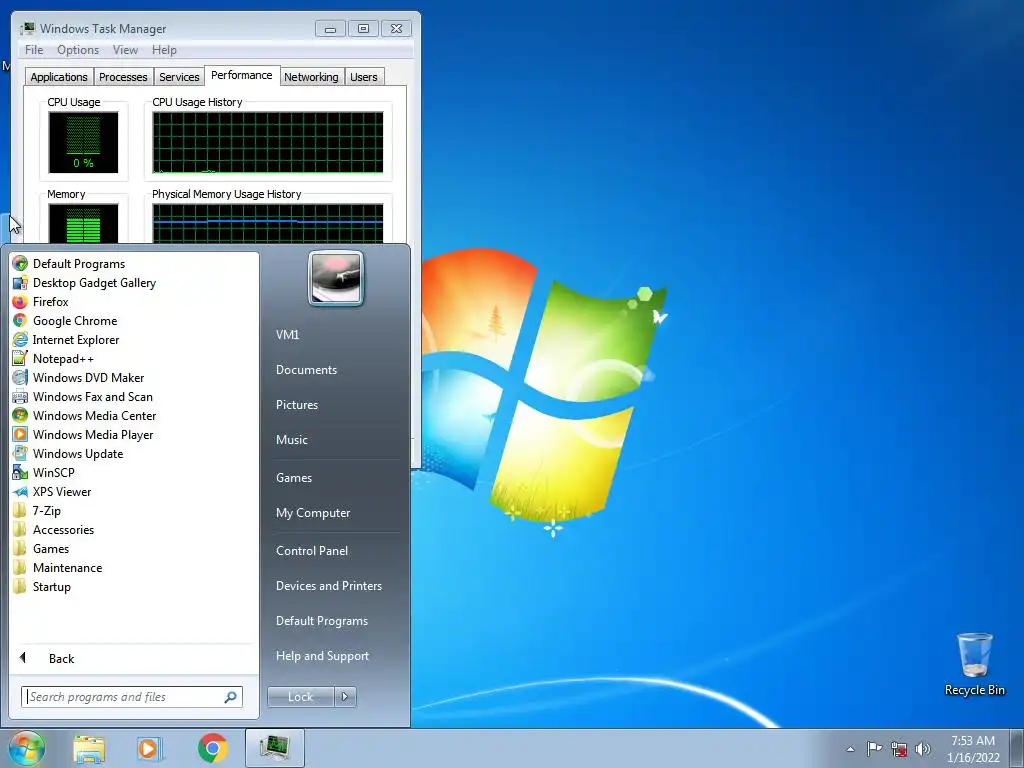Open Music from Start menu
Viewport: 1024px width, 768px height.
pyautogui.click(x=291, y=440)
